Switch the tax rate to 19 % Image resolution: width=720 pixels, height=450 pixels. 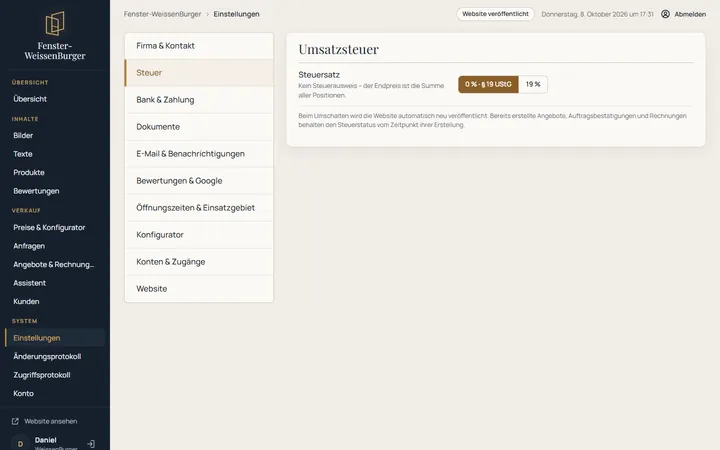pos(533,84)
